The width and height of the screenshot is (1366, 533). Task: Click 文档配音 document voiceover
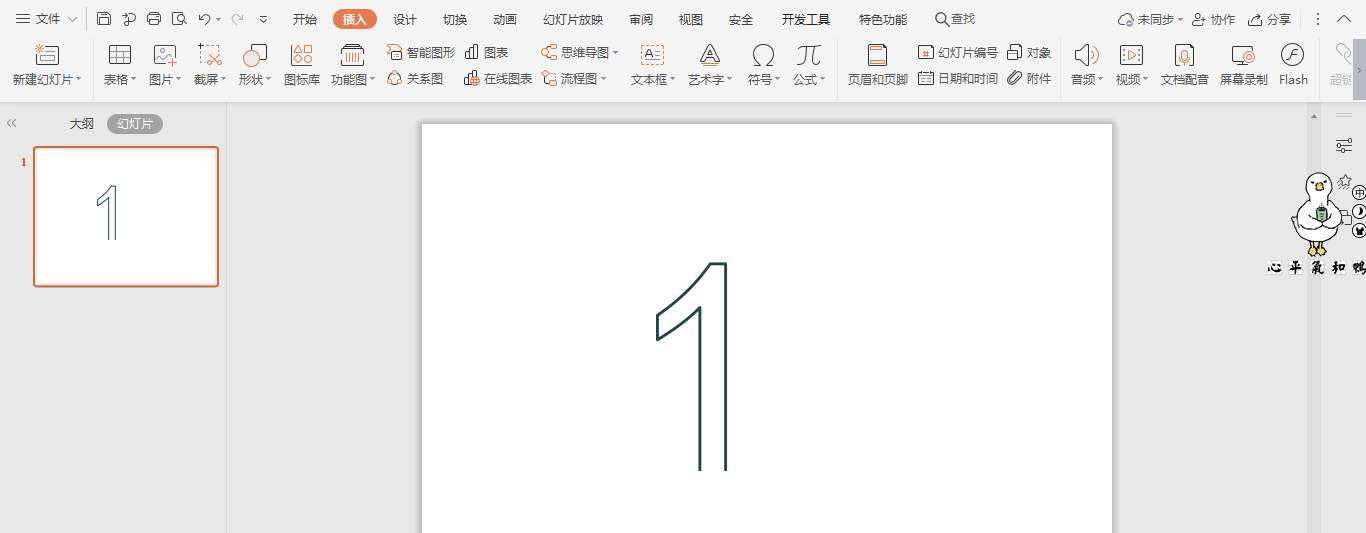[1184, 64]
